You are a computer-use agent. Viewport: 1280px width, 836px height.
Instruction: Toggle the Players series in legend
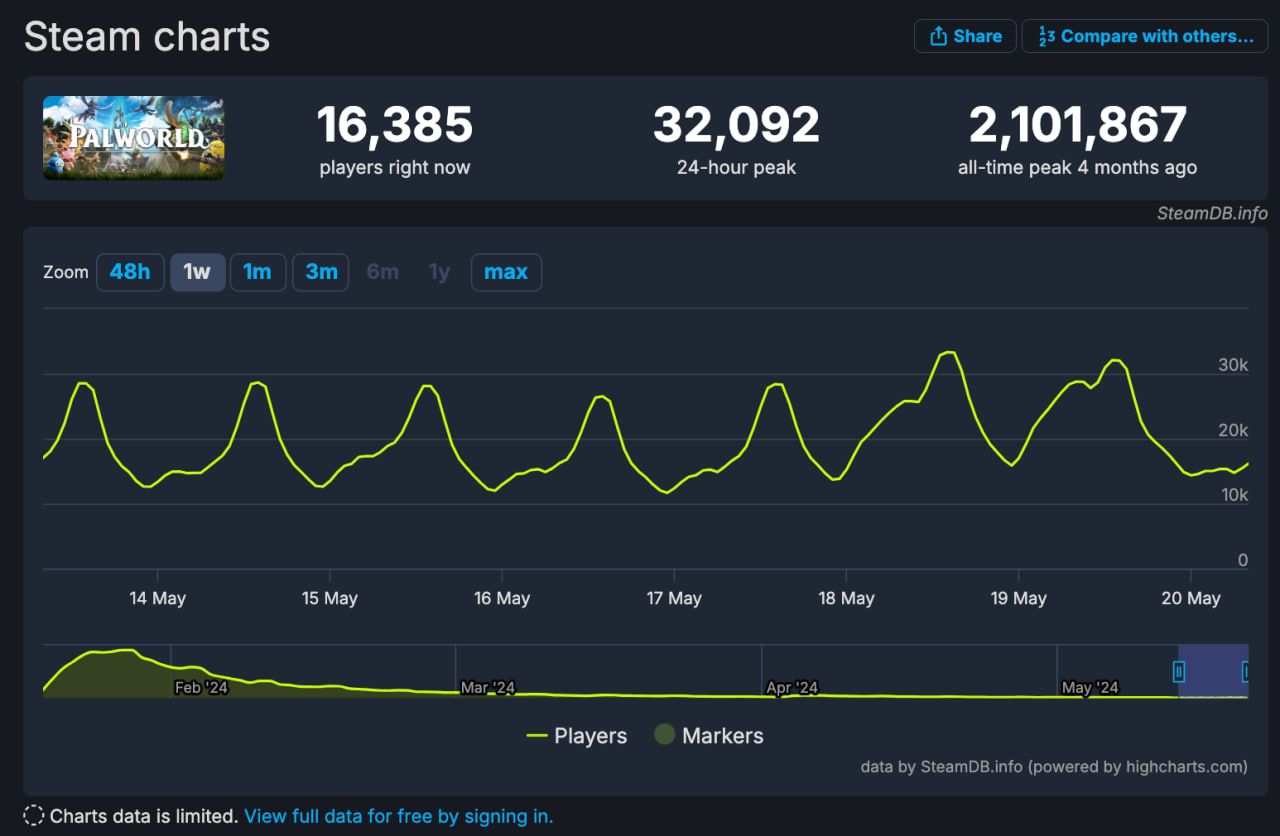(577, 736)
